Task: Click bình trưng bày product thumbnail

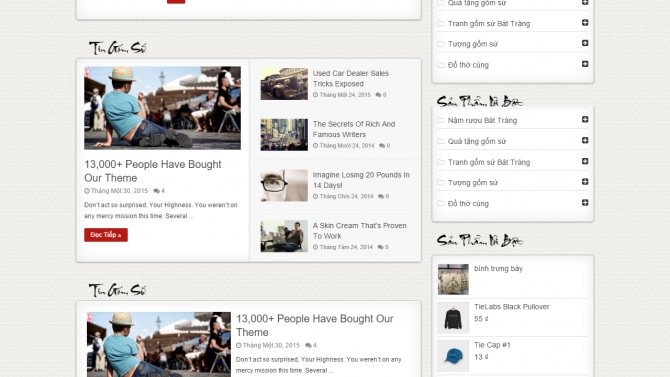Action: tap(453, 280)
